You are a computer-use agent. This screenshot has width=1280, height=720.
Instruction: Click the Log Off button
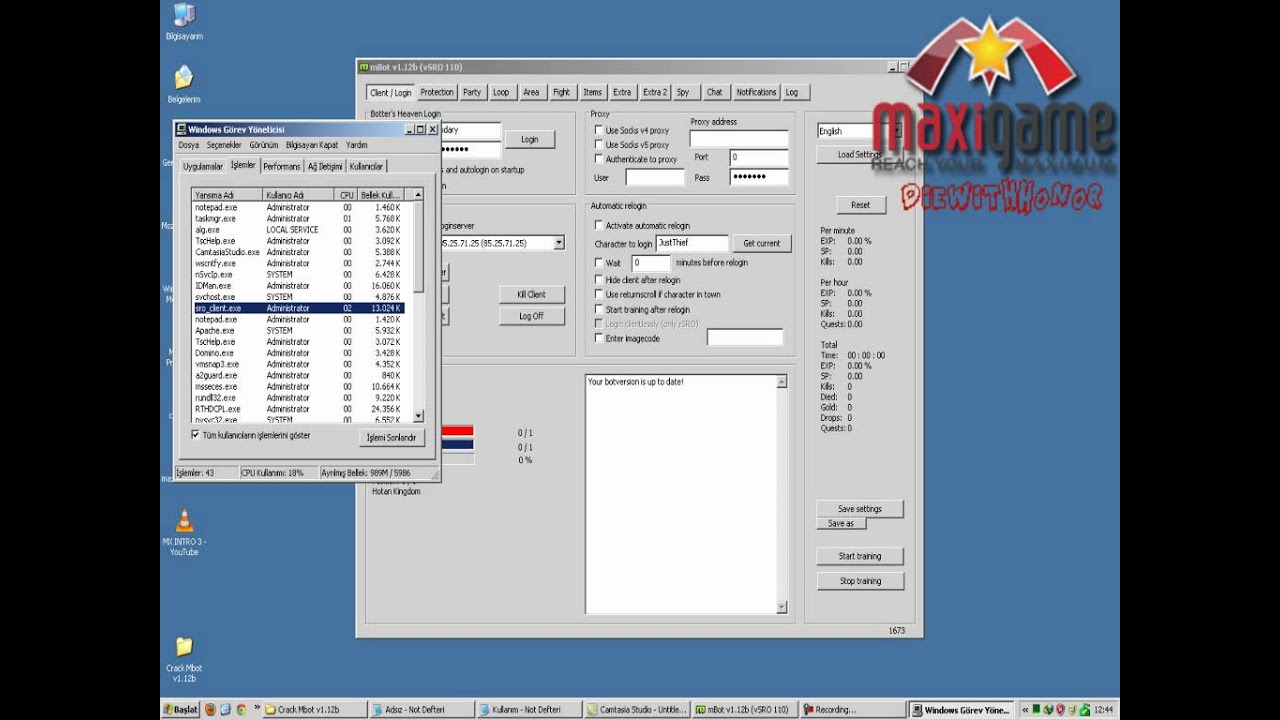click(531, 316)
